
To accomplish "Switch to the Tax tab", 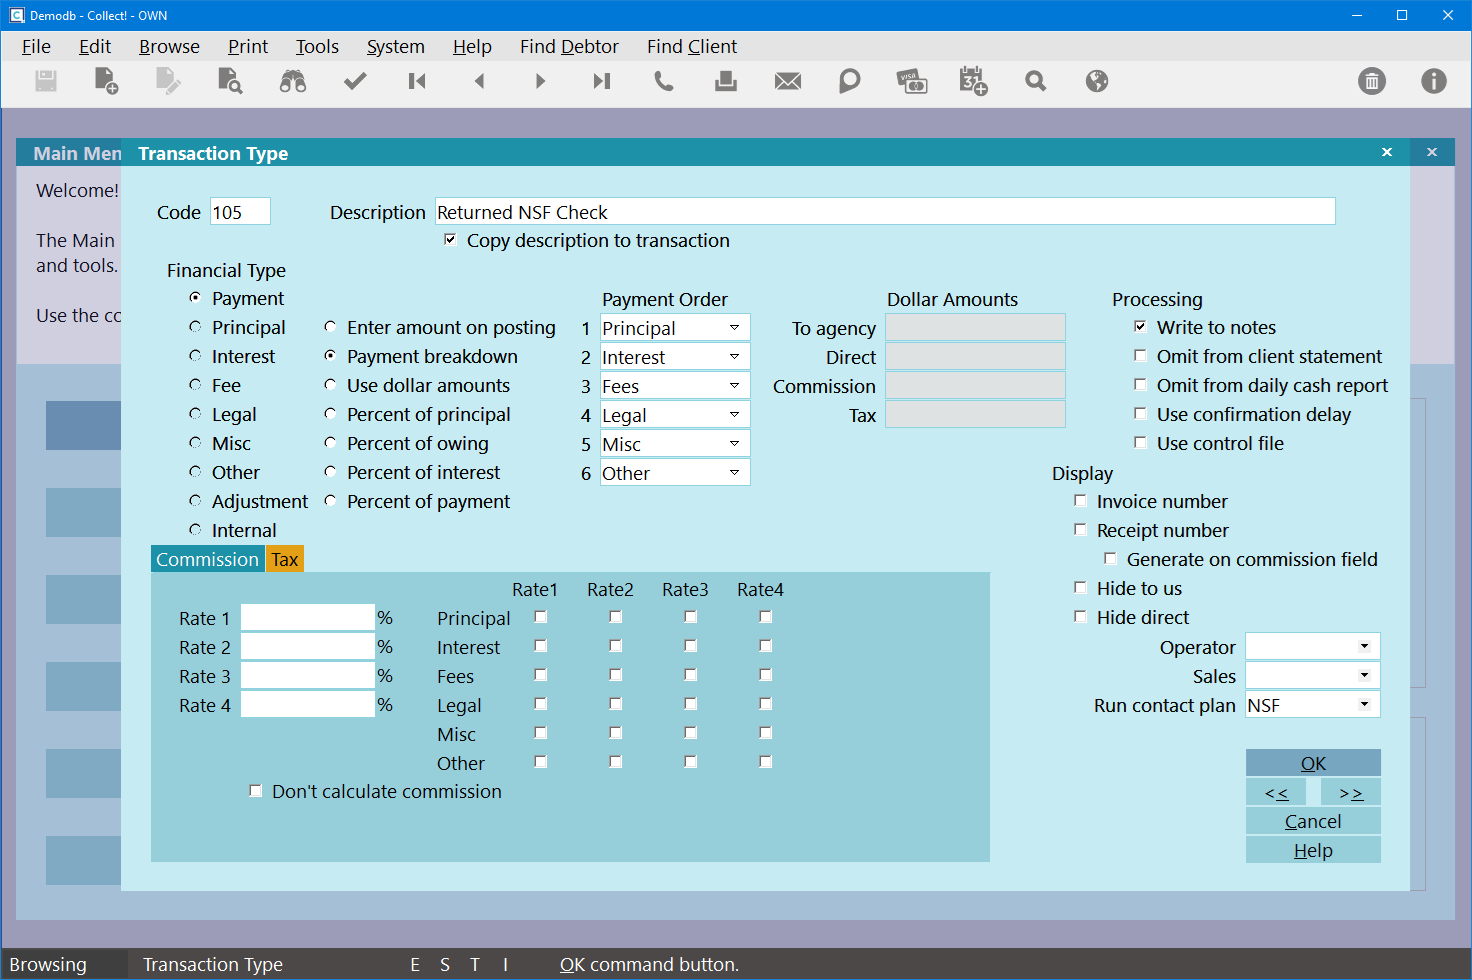I will click(285, 559).
